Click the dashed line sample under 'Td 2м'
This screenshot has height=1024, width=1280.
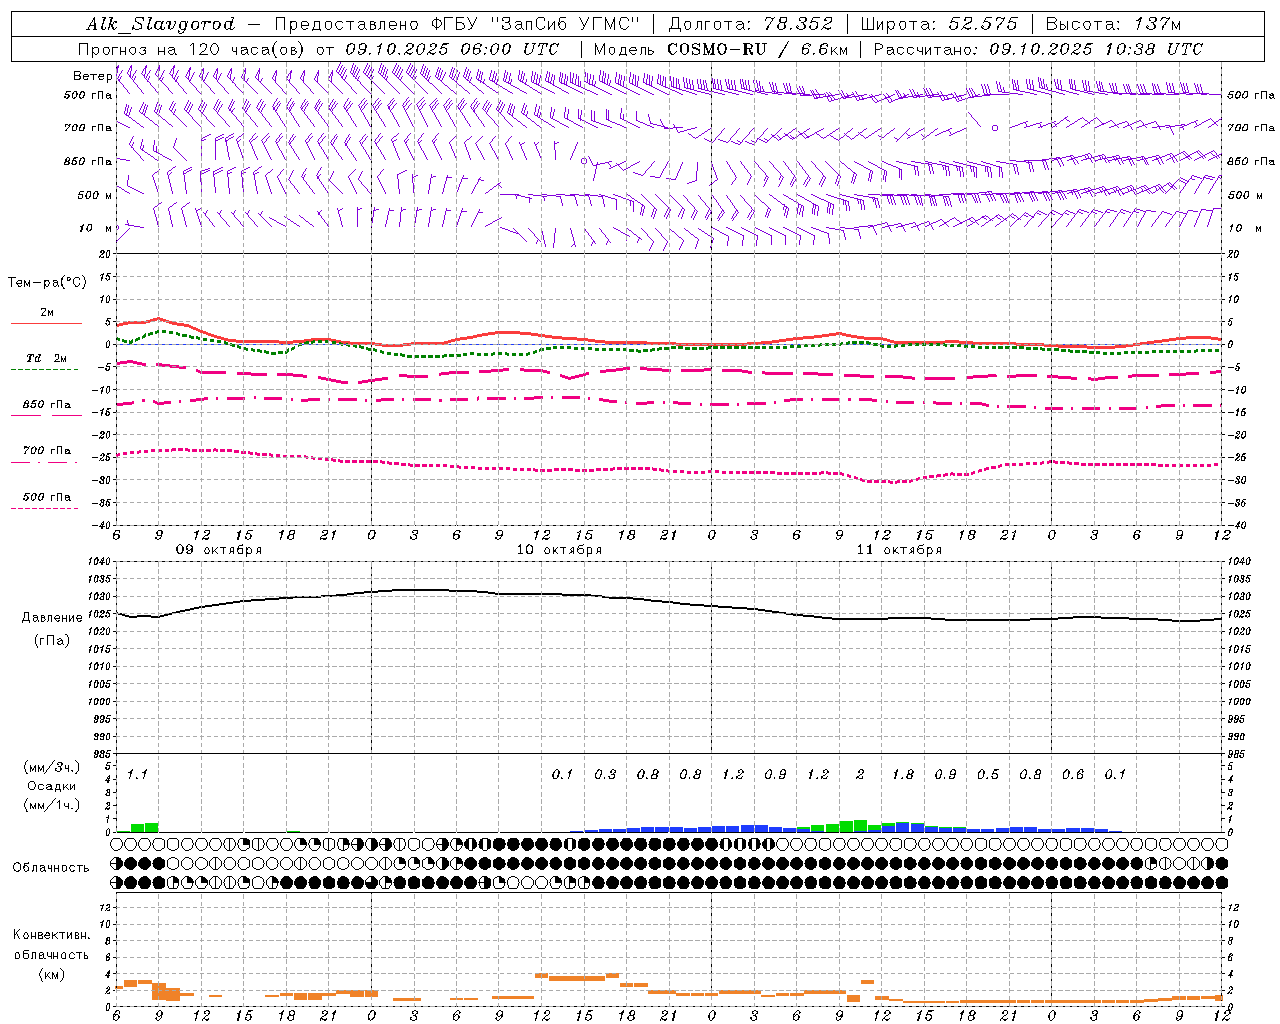44,369
